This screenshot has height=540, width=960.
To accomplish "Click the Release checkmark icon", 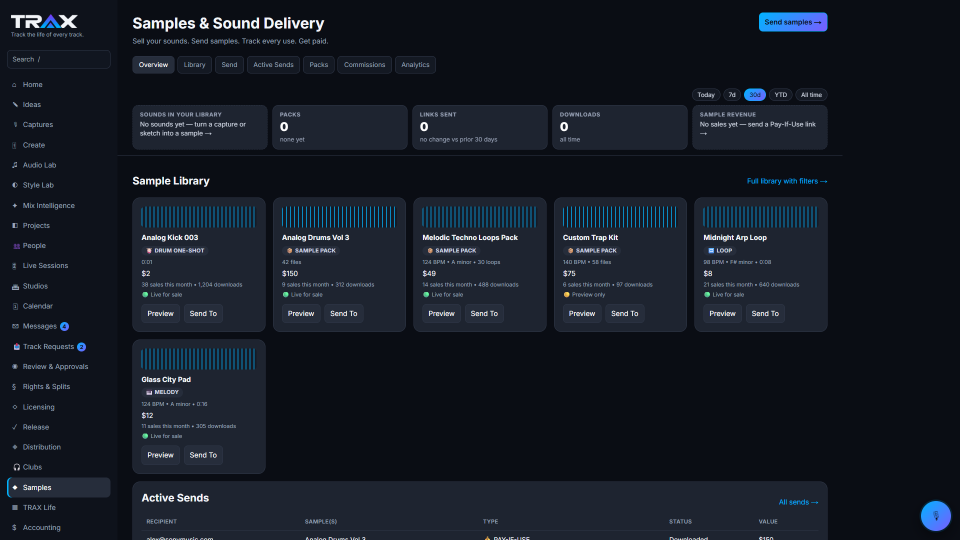I will [15, 427].
